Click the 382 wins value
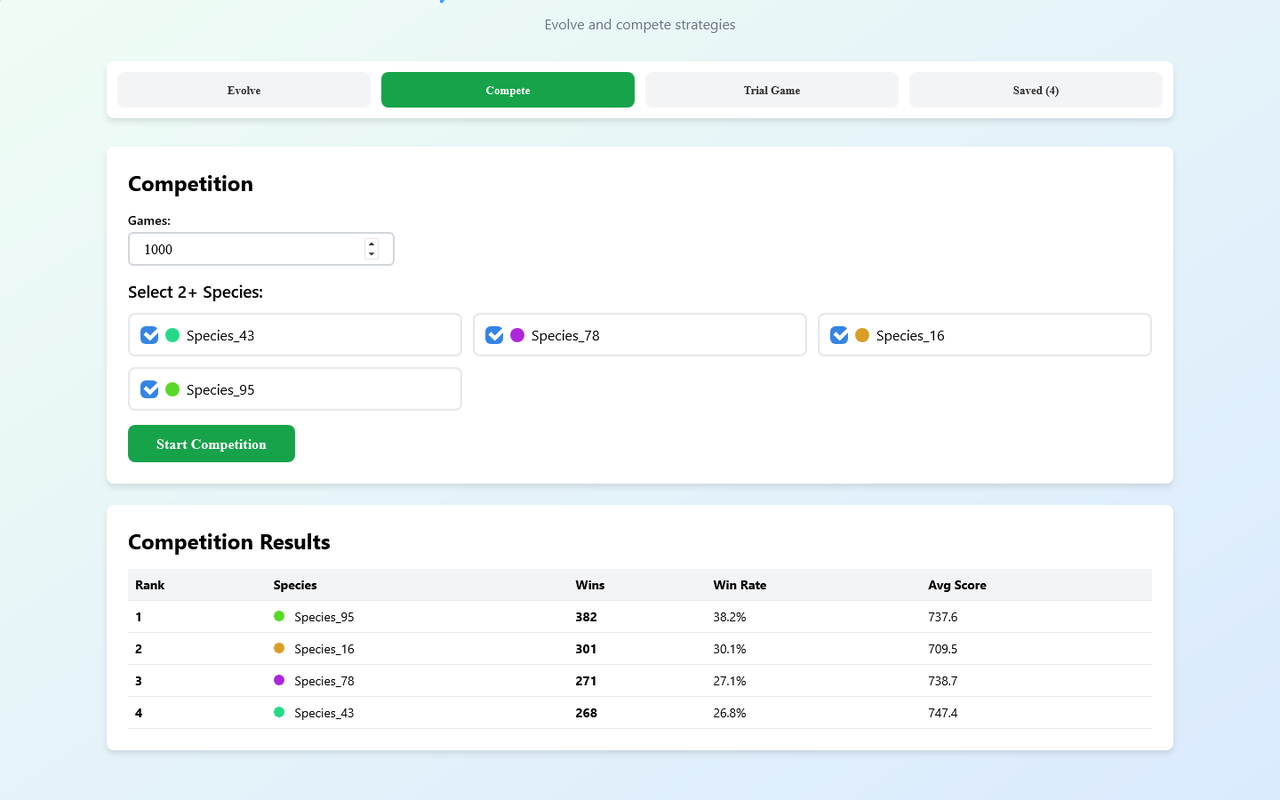 coord(586,617)
